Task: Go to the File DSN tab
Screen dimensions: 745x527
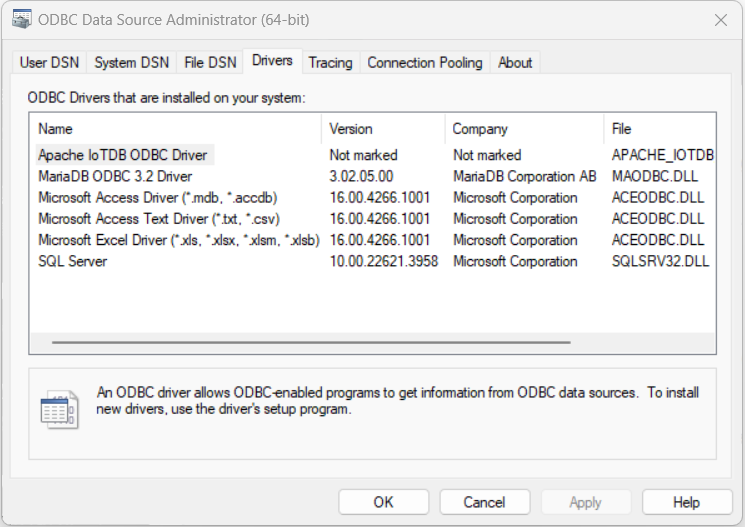Action: coord(210,62)
